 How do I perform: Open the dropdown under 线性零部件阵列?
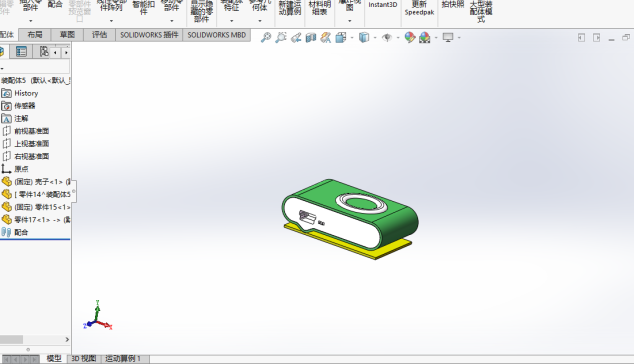click(111, 21)
